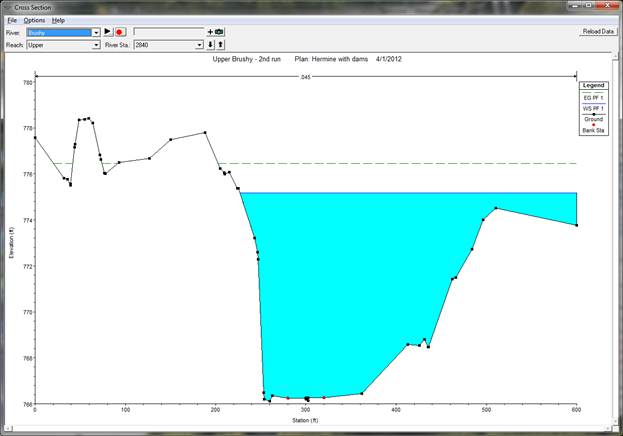Open the River Sta. dropdown showing 2840
This screenshot has height=436, width=623.
(x=199, y=45)
